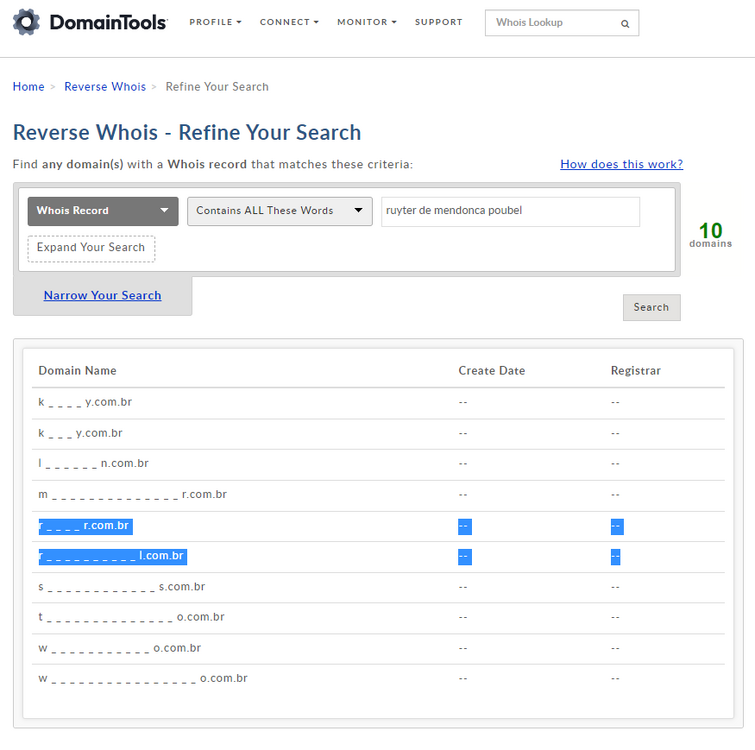Click the 10 domains count
Viewport: 755px width, 750px height.
(x=710, y=234)
